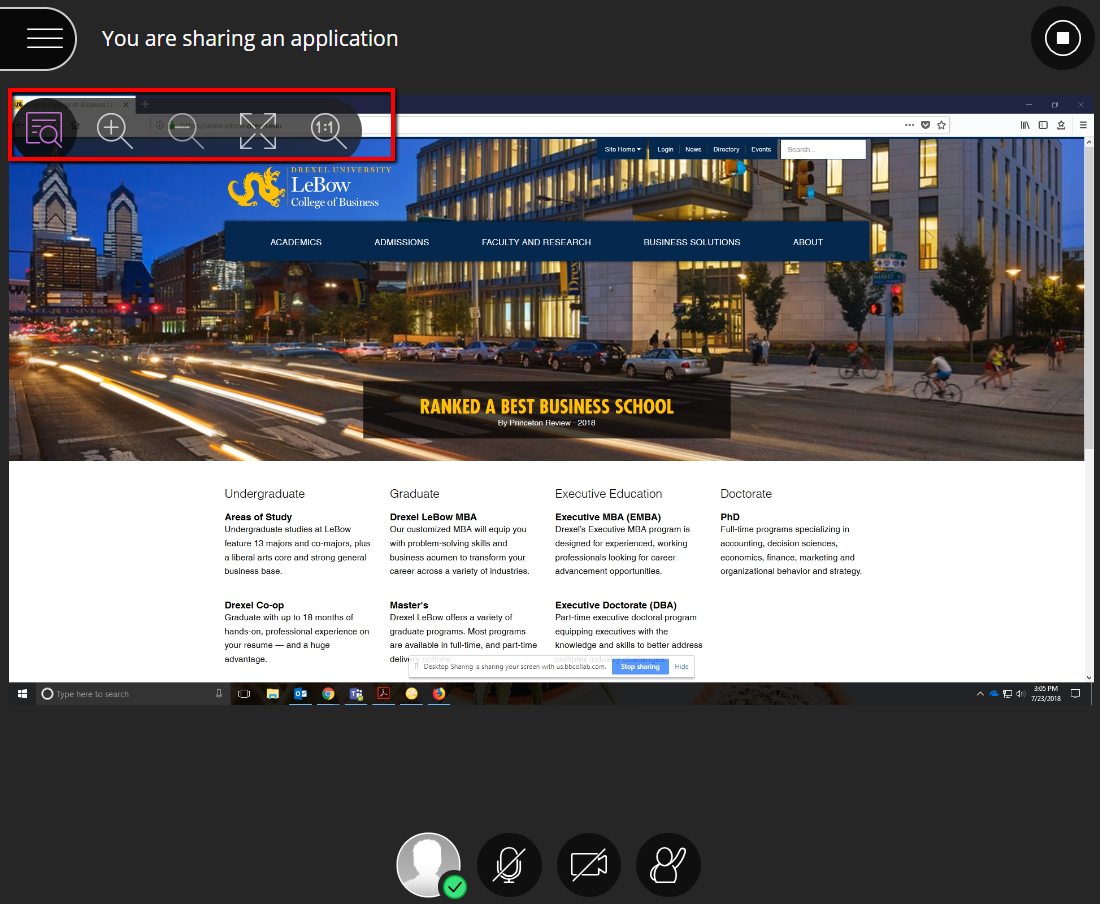Open Chrome from the taskbar
1100x904 pixels.
point(328,694)
